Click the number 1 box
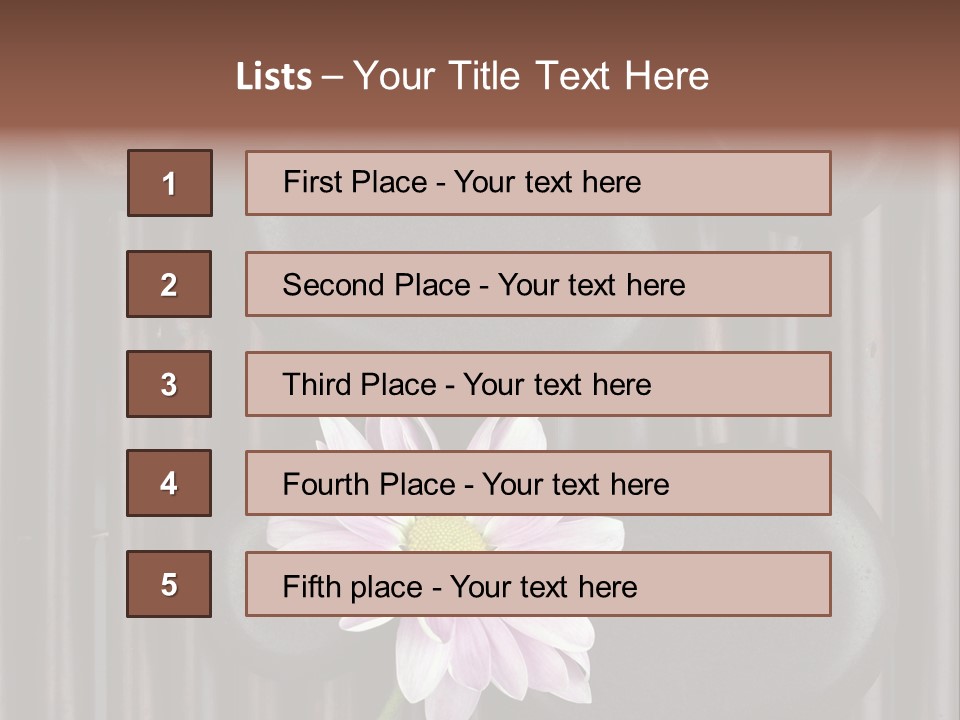 point(170,182)
